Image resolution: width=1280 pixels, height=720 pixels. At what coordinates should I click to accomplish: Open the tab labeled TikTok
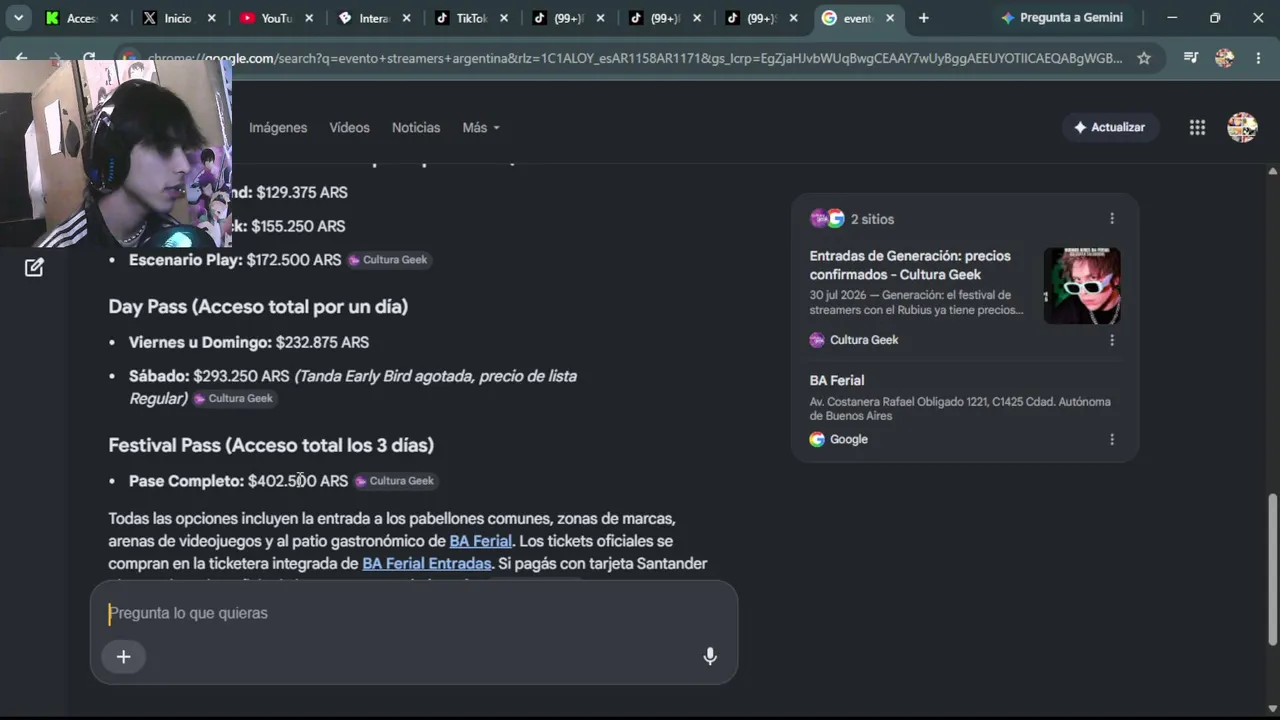pos(470,18)
